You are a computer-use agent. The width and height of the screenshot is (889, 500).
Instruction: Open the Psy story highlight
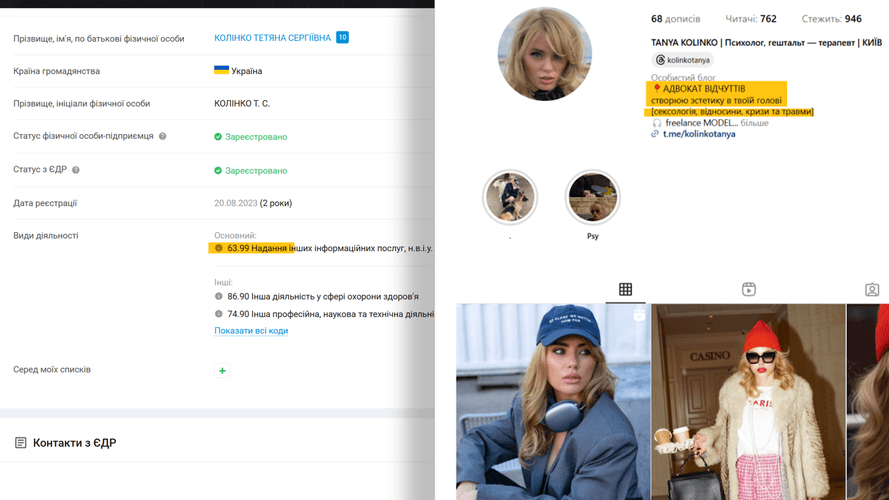point(592,198)
